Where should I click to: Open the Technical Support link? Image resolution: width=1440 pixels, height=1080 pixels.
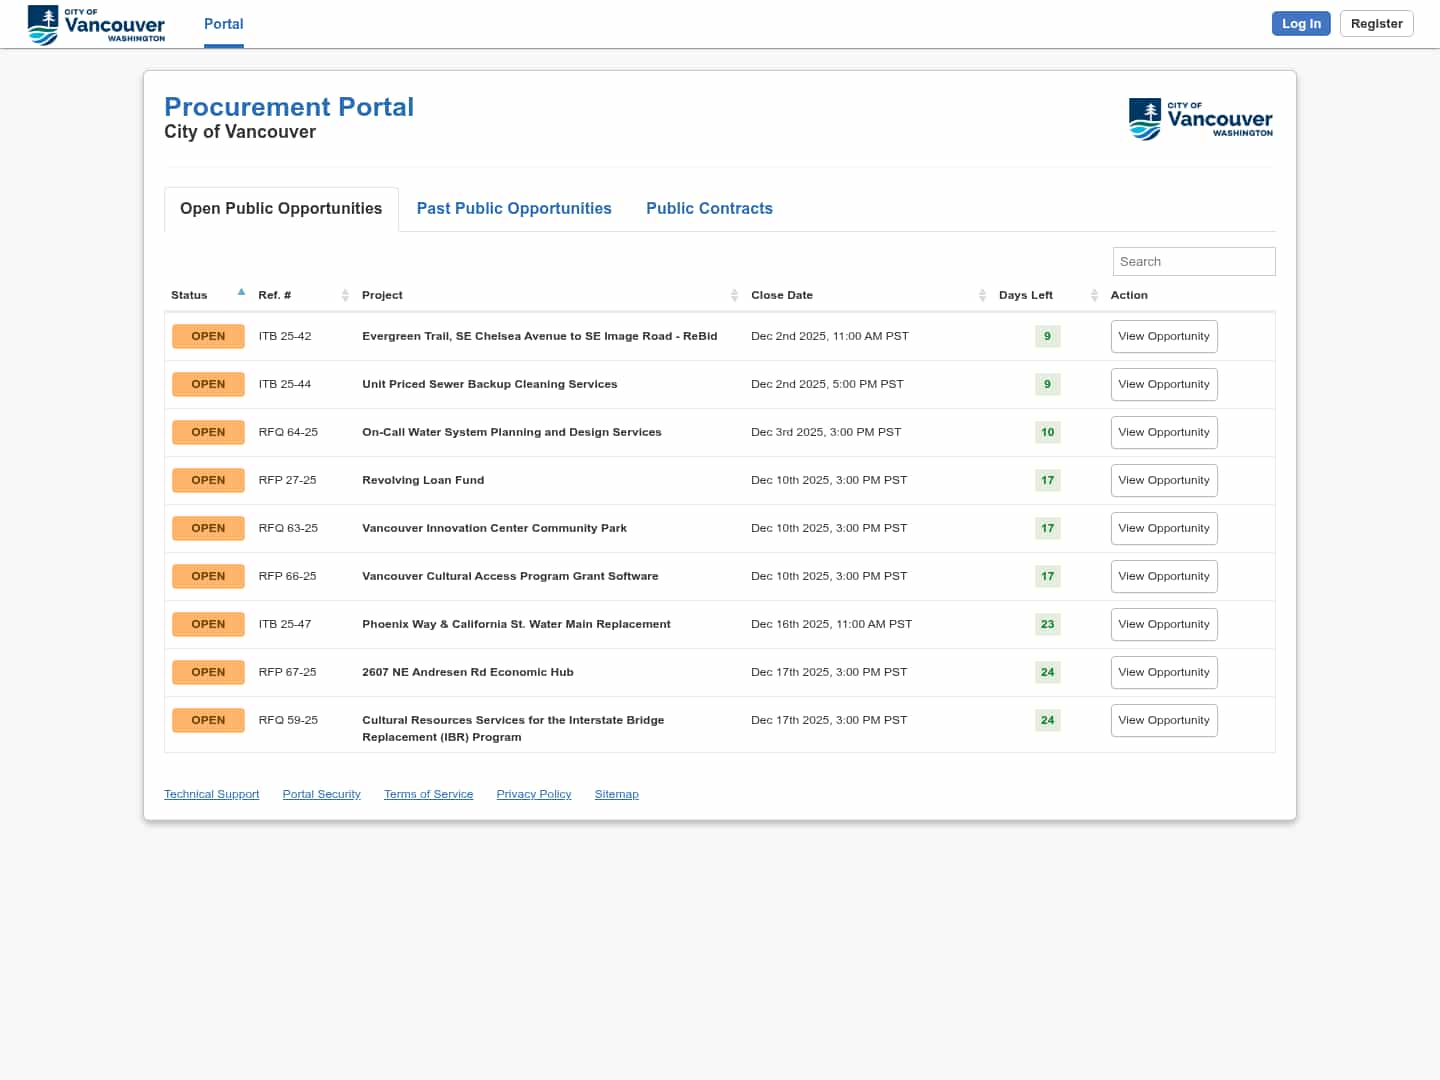[211, 794]
